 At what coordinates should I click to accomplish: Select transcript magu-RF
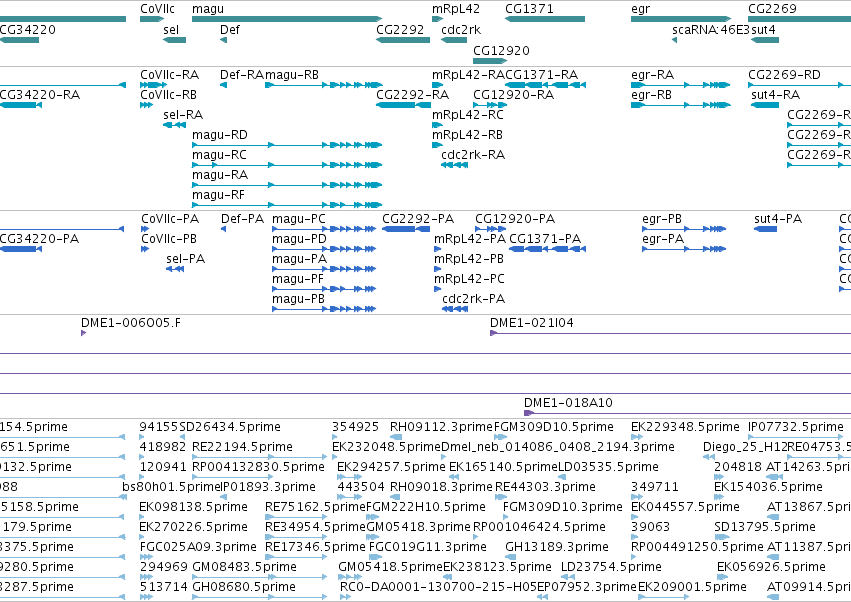287,205
